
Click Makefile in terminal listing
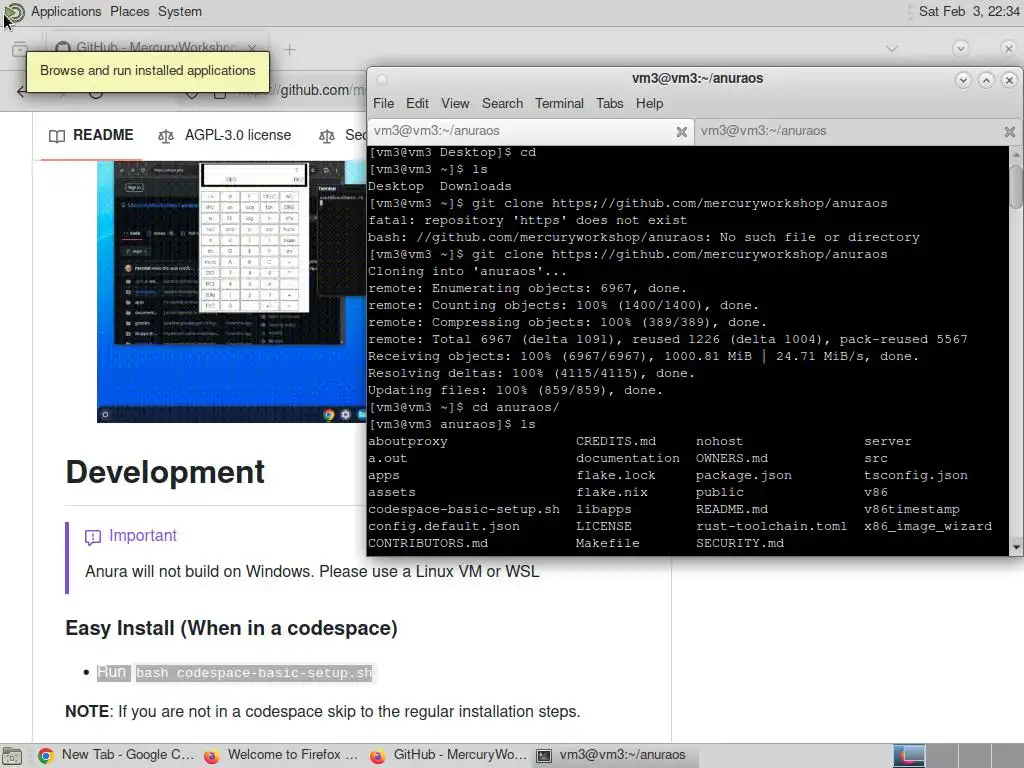[607, 543]
